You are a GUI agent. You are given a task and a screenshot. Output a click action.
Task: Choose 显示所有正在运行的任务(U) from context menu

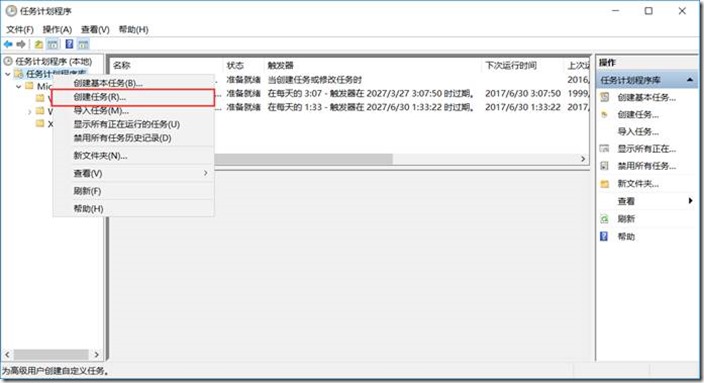(133, 124)
